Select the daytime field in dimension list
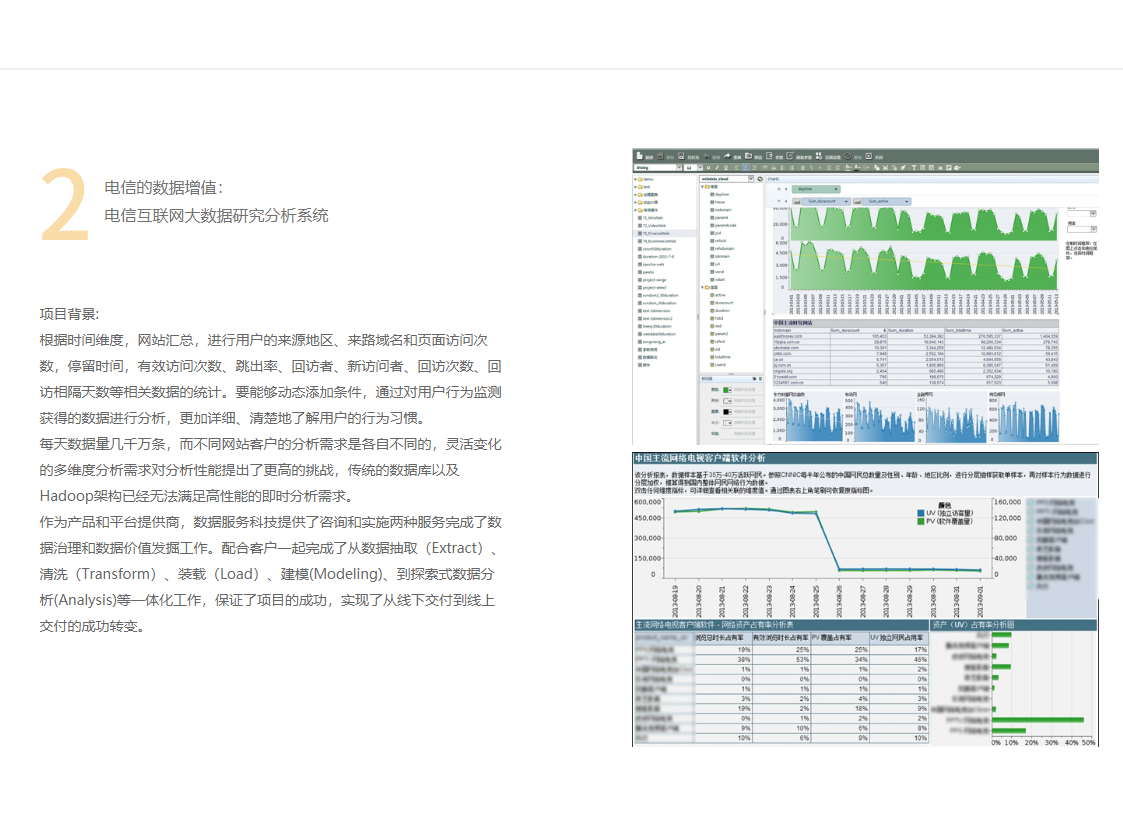This screenshot has width=1123, height=826. (723, 194)
